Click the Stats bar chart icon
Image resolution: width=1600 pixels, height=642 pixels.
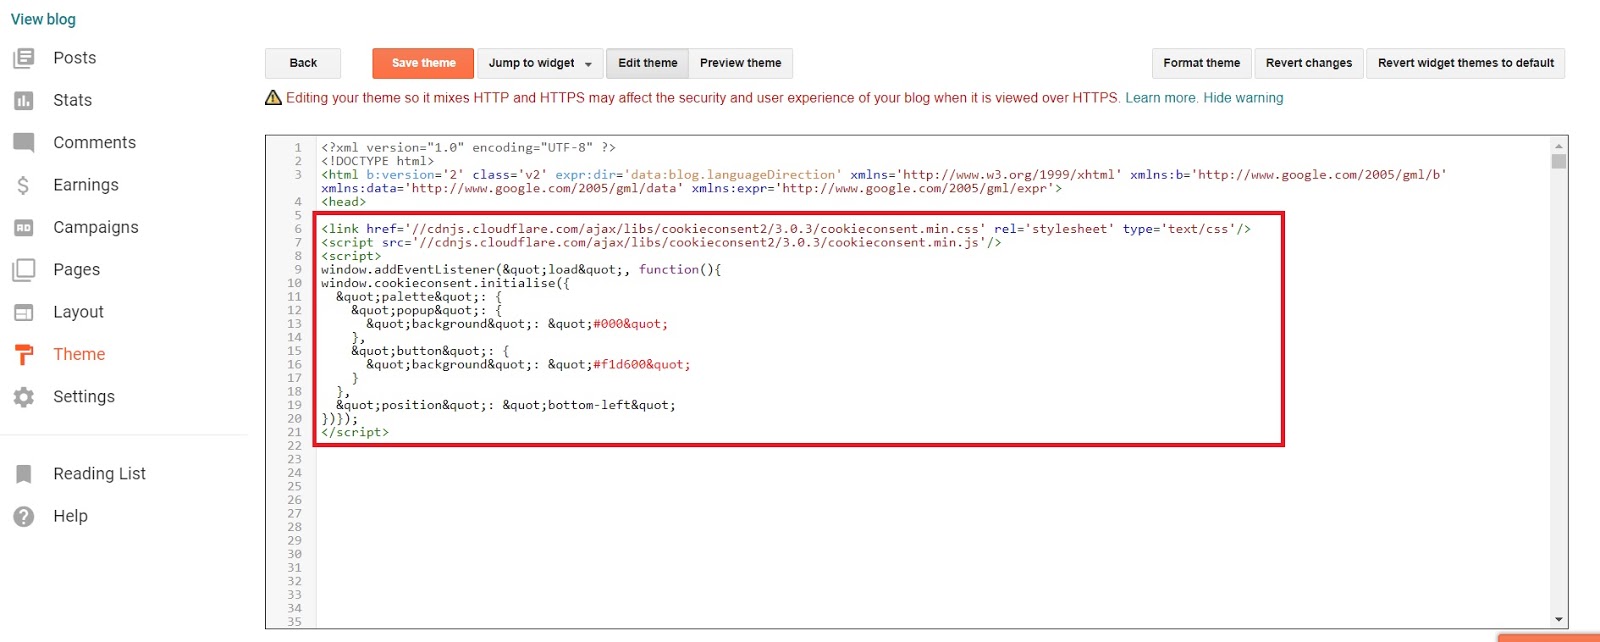[24, 100]
